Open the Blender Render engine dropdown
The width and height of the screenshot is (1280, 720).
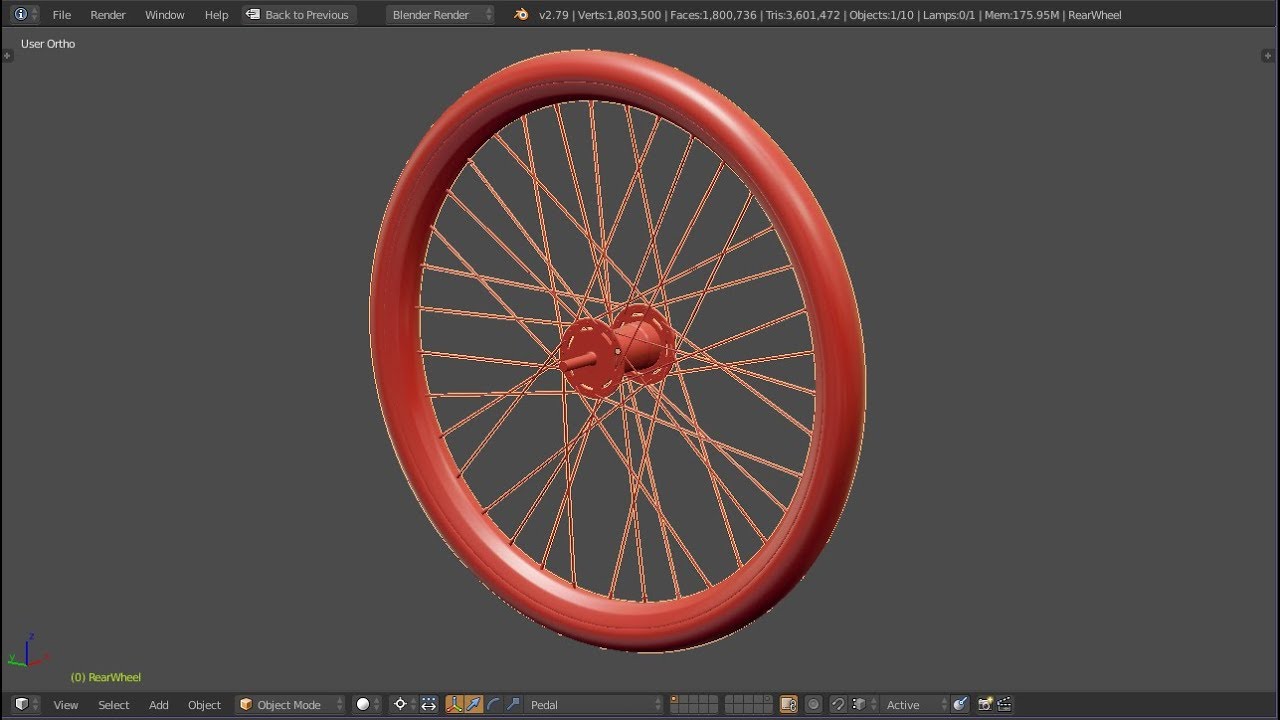point(440,15)
